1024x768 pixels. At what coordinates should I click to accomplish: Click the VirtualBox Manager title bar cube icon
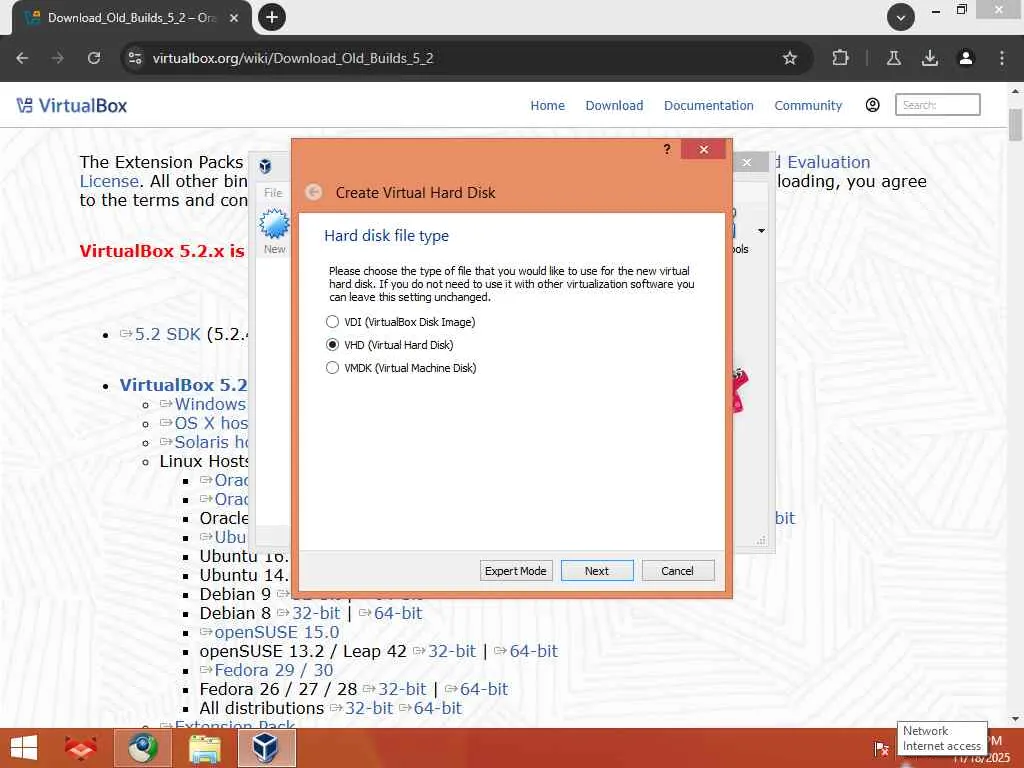pyautogui.click(x=265, y=166)
